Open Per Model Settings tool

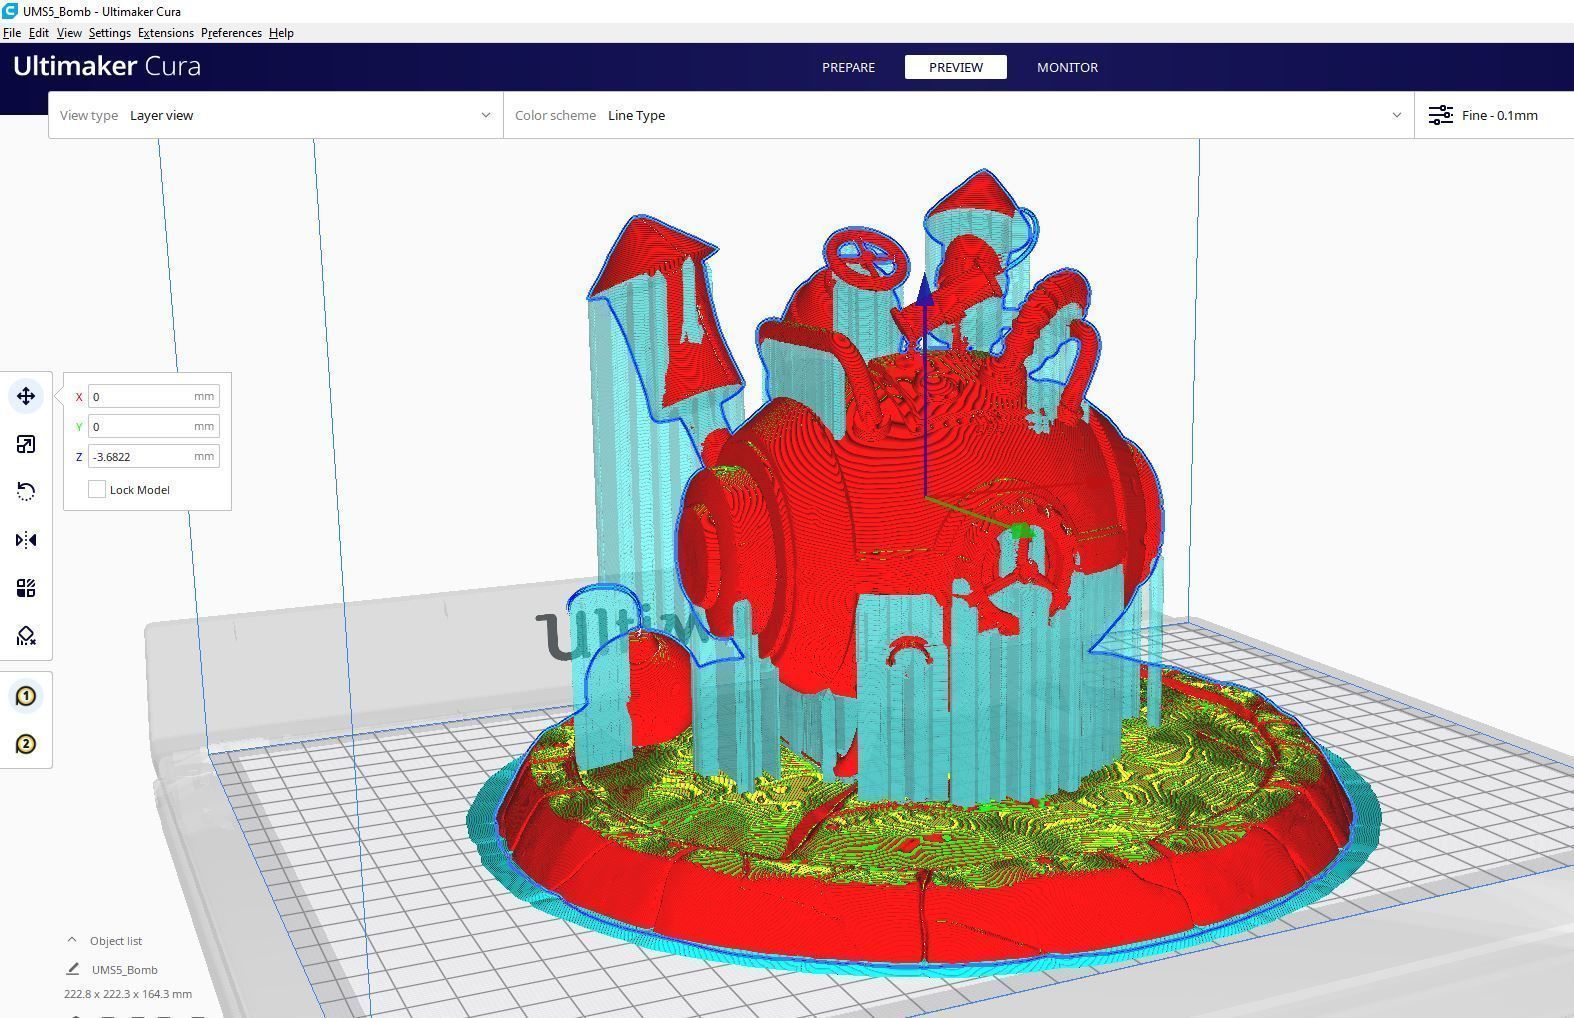coord(26,588)
